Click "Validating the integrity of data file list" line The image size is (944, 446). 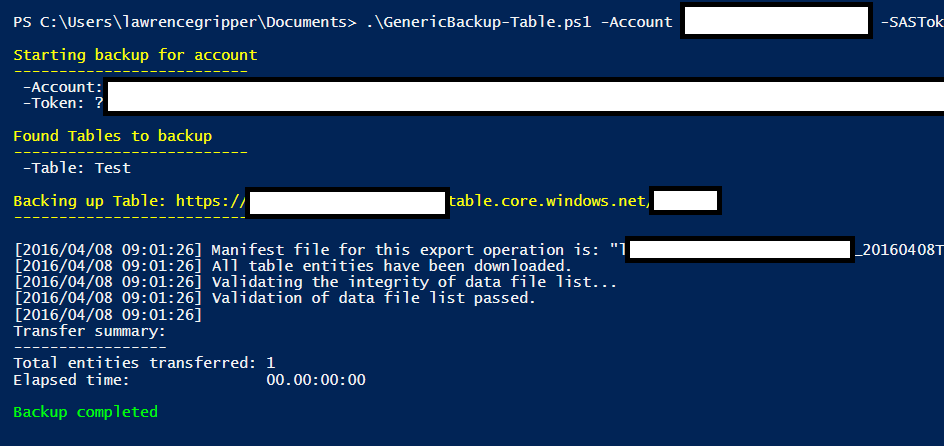point(414,282)
